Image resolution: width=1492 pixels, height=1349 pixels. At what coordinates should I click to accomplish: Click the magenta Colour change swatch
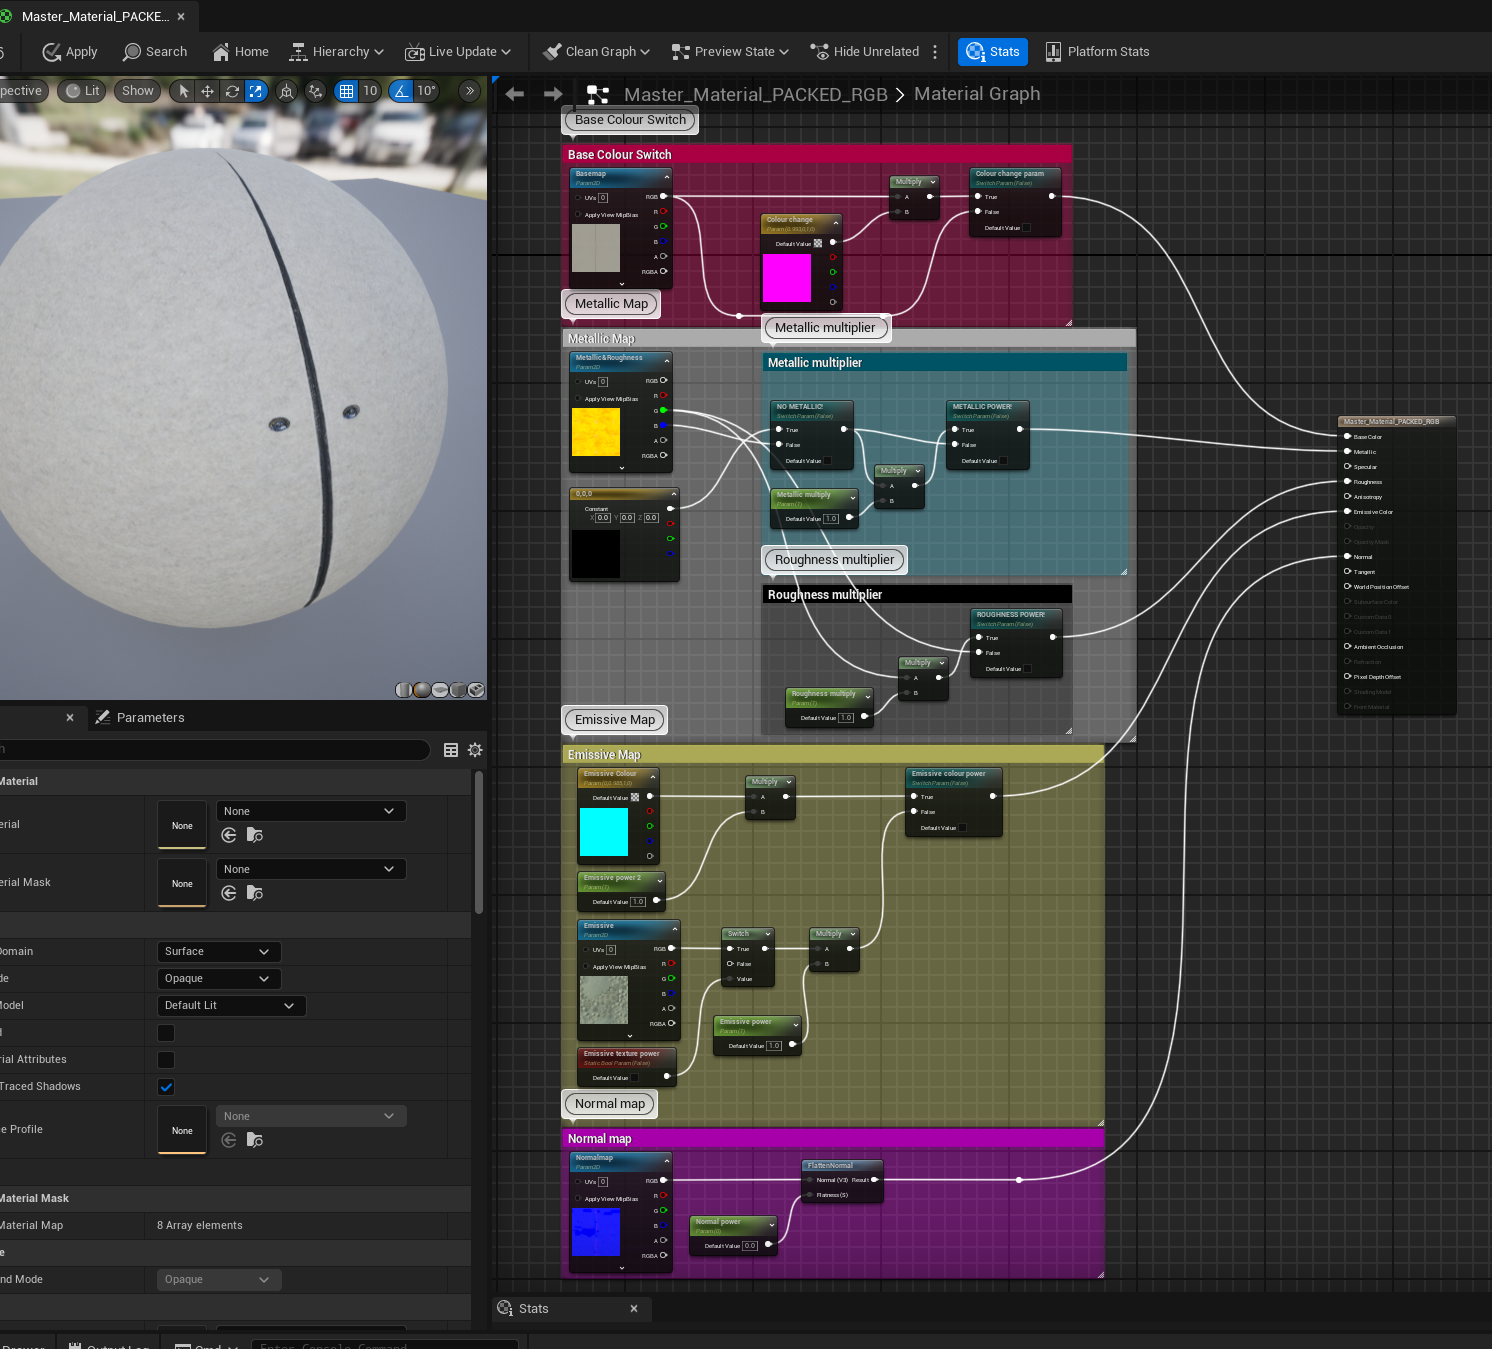click(787, 278)
